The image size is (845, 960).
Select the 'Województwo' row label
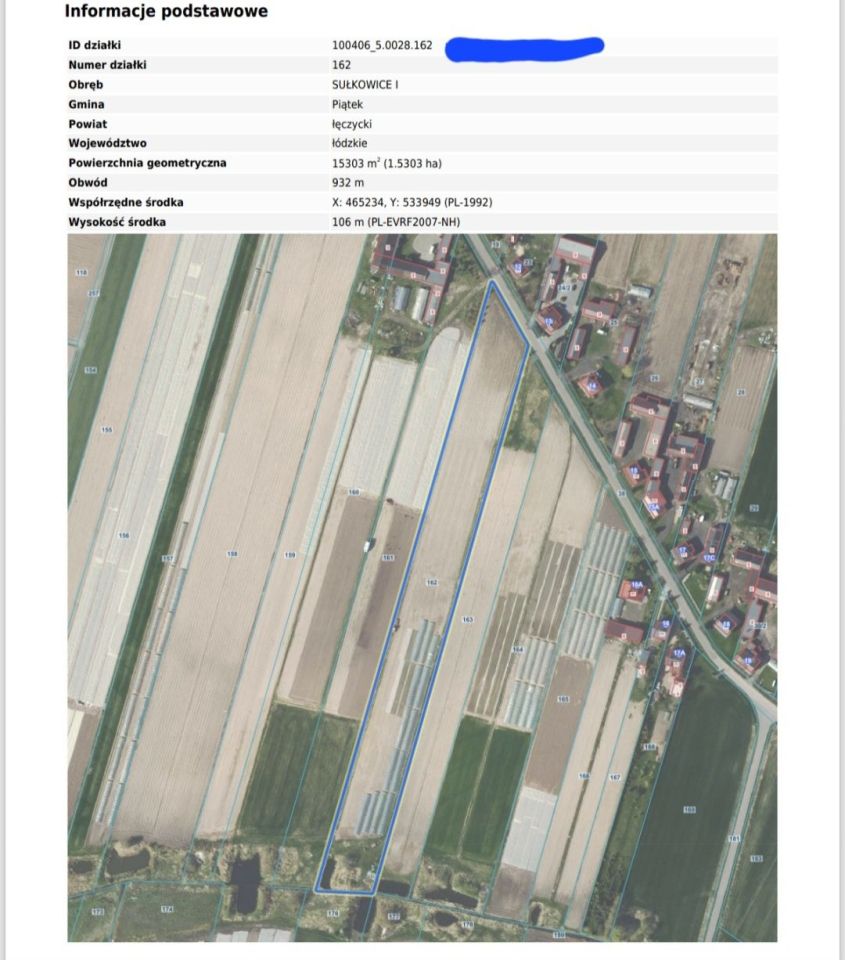tap(108, 143)
